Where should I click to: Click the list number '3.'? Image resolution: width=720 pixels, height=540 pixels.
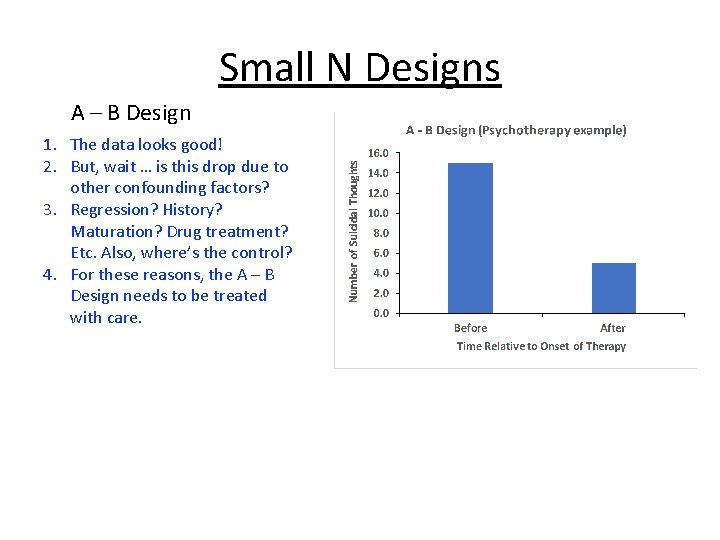50,210
